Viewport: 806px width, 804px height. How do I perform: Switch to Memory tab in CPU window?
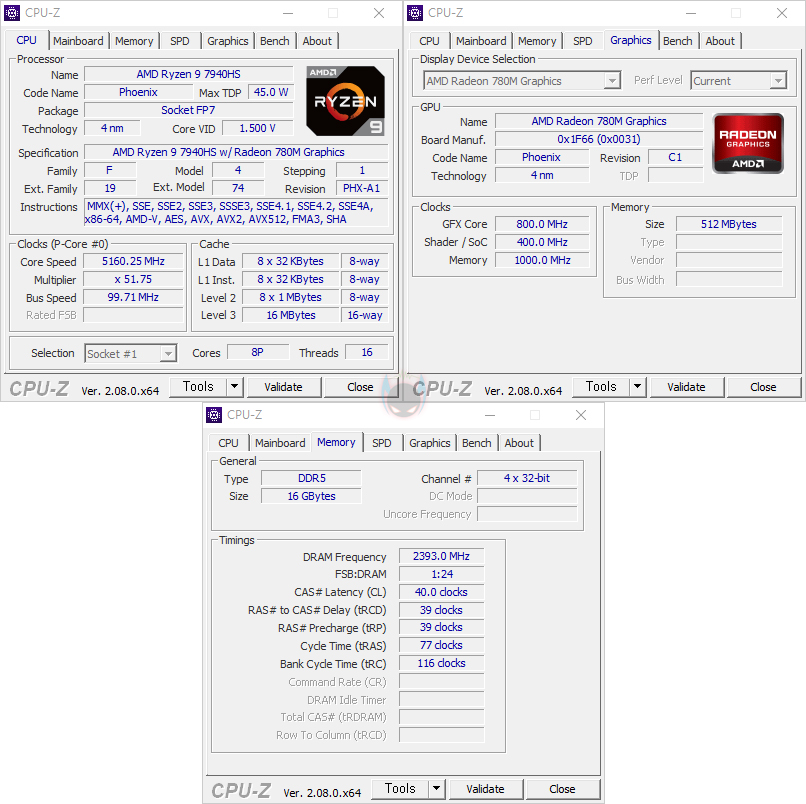[134, 41]
